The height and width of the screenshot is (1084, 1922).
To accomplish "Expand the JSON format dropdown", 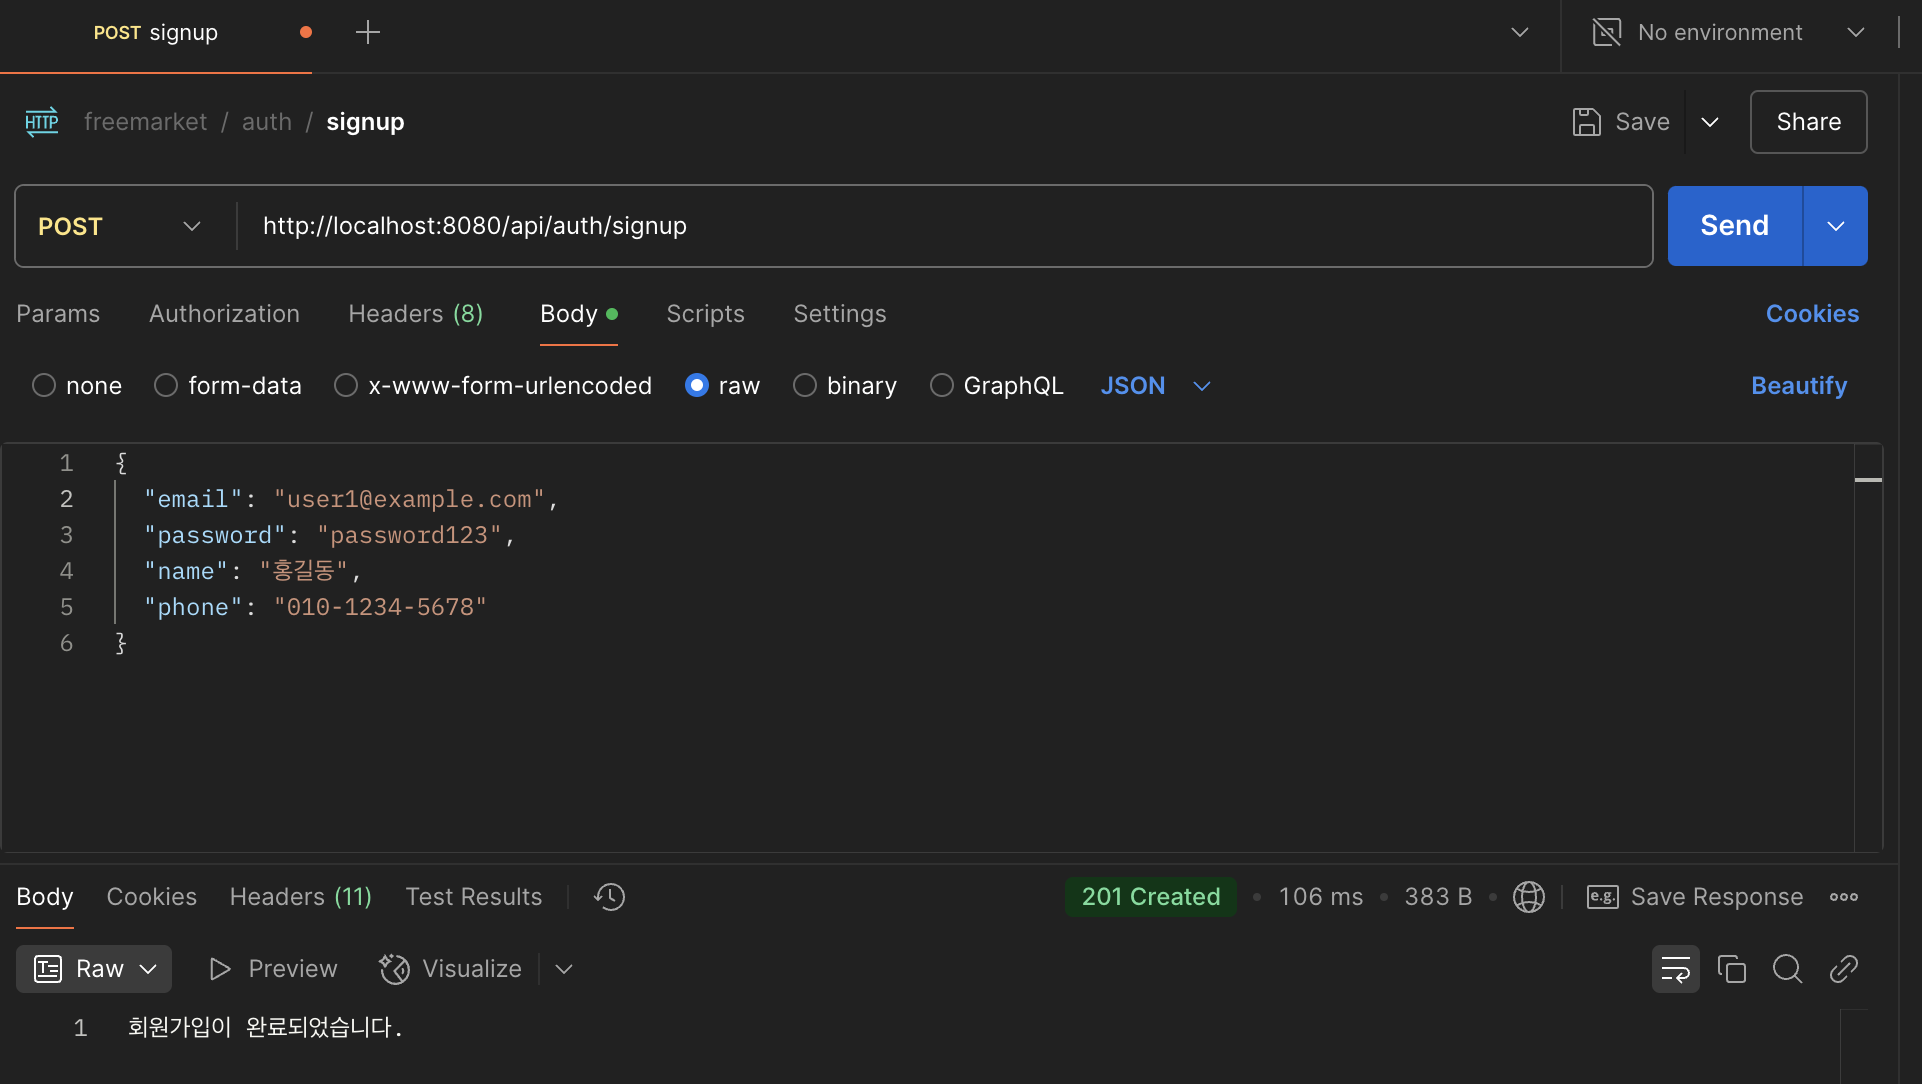I will point(1202,386).
